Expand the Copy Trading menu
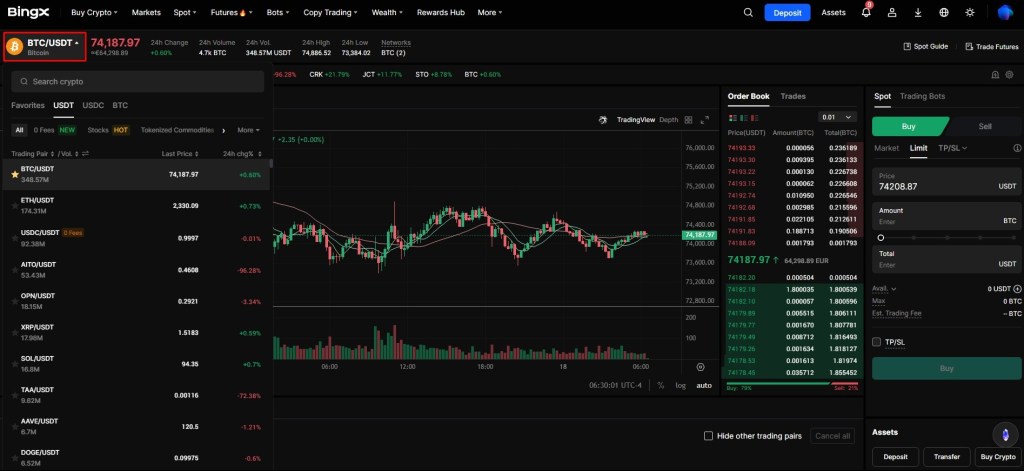The image size is (1024, 471). pyautogui.click(x=330, y=12)
